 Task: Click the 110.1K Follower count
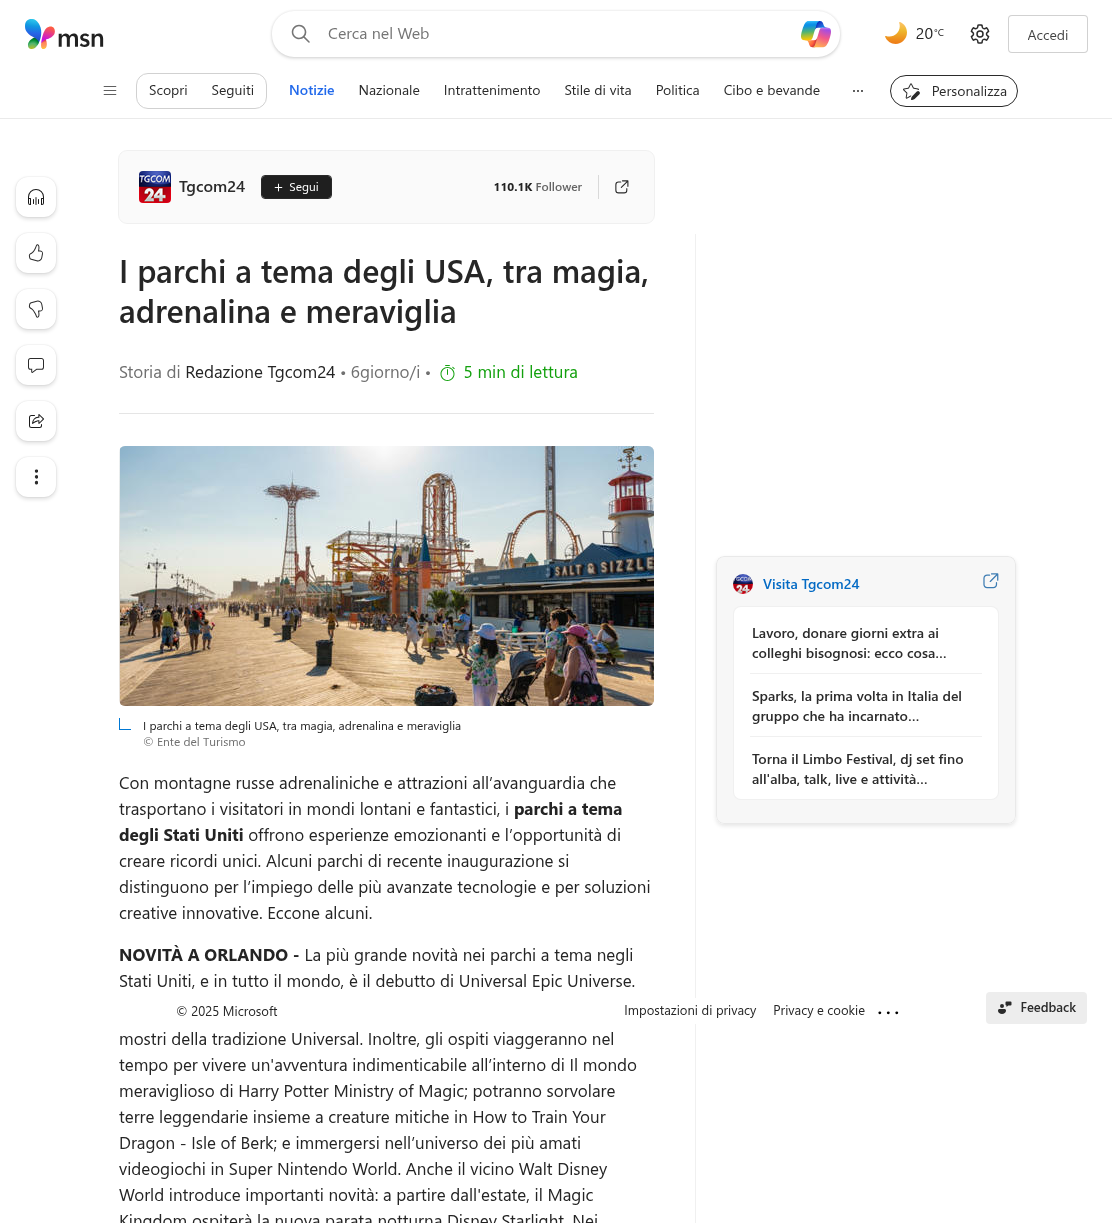point(537,187)
